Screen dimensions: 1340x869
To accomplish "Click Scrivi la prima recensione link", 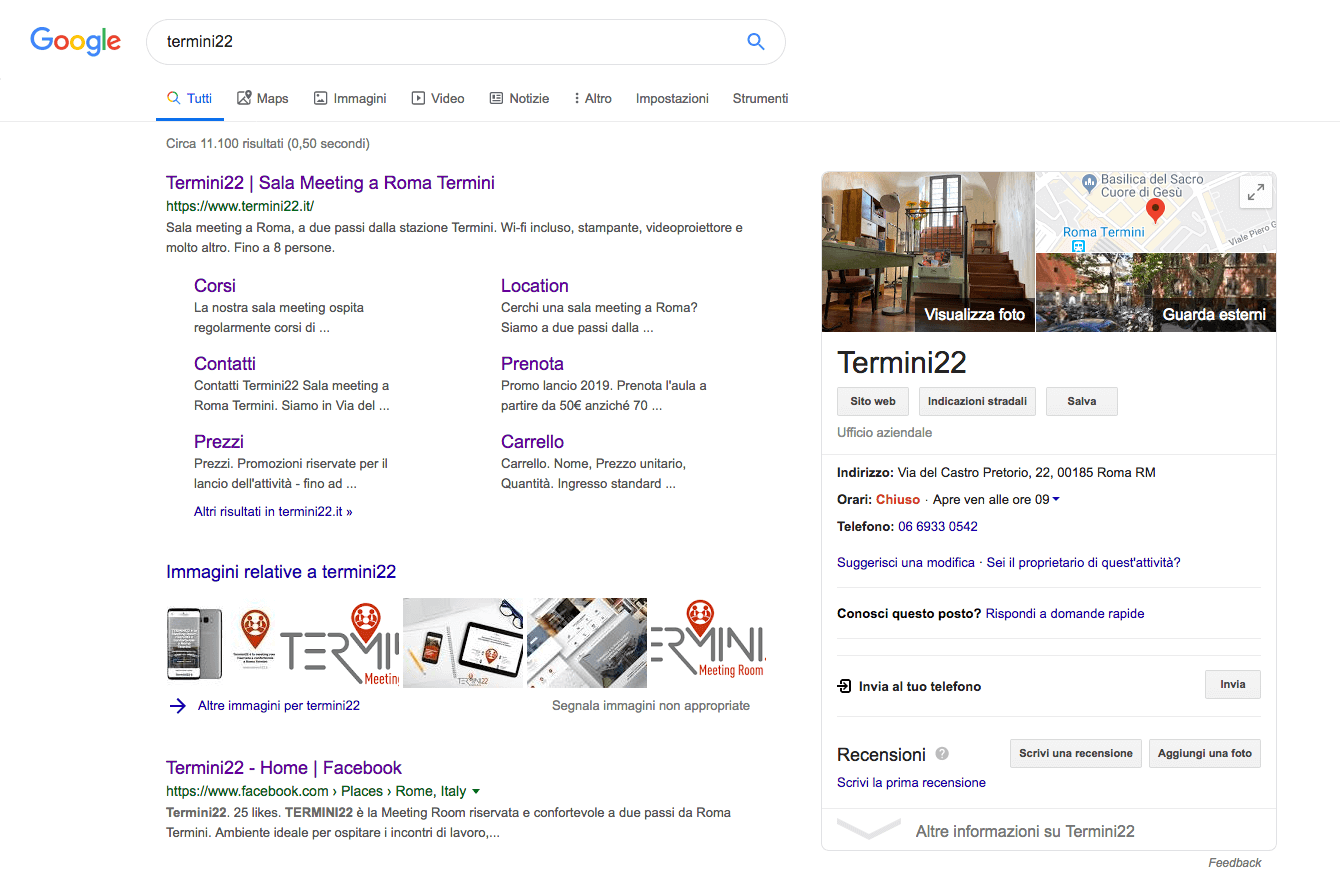I will pyautogui.click(x=911, y=783).
